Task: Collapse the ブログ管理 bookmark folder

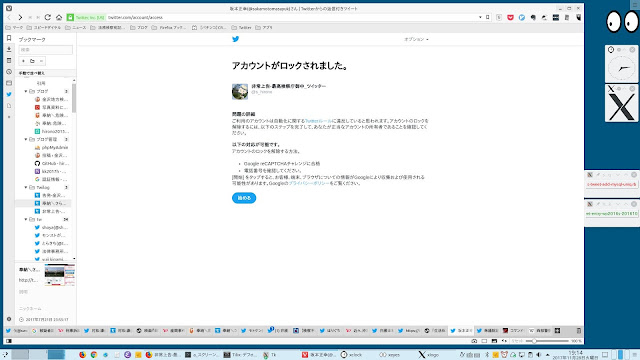Action: click(x=26, y=140)
